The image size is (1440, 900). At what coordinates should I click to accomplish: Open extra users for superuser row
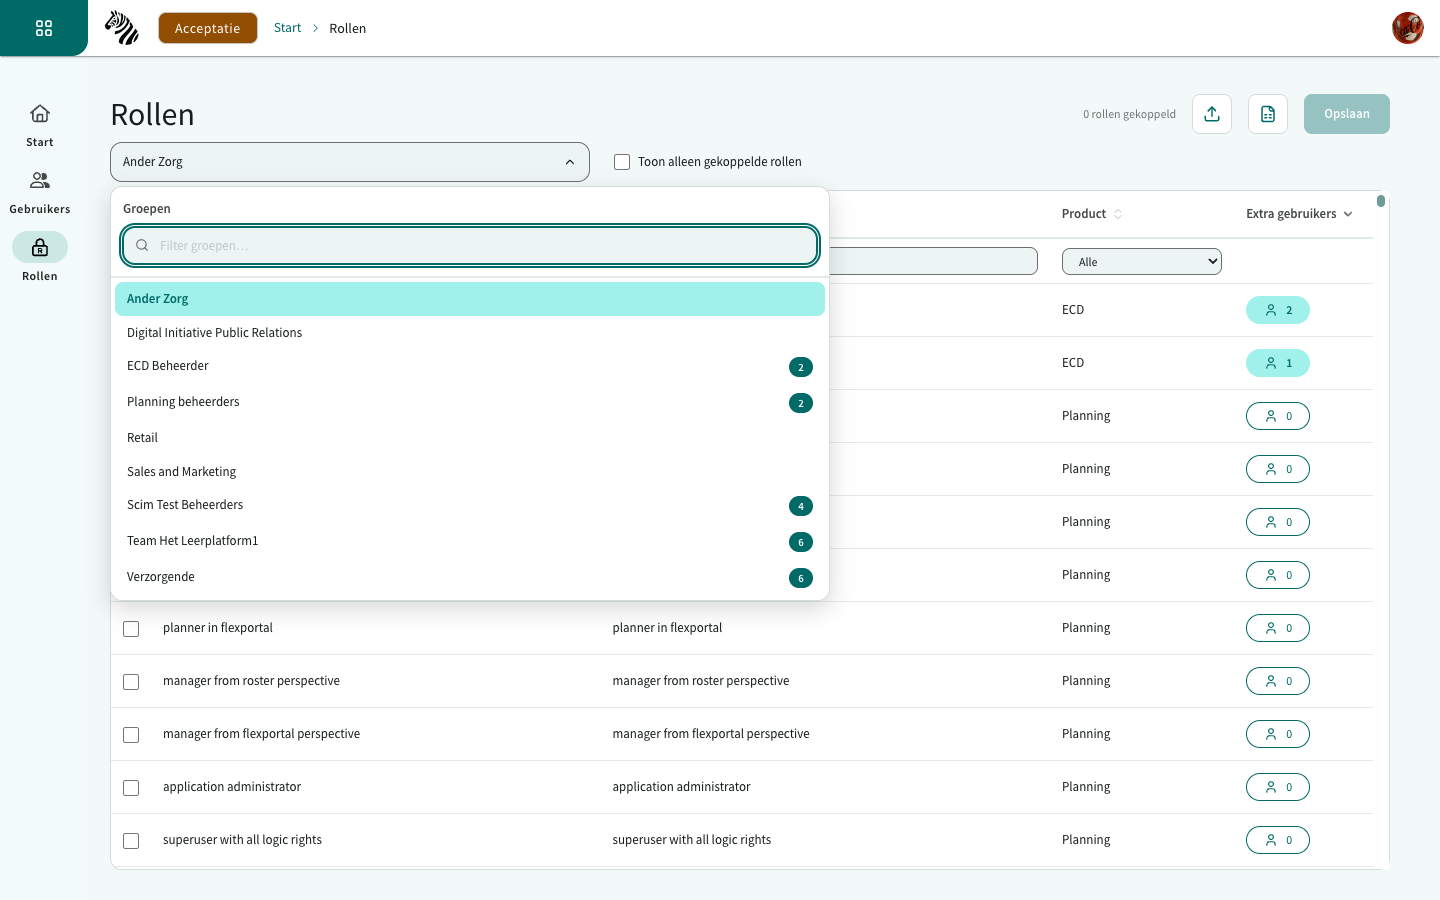point(1278,840)
